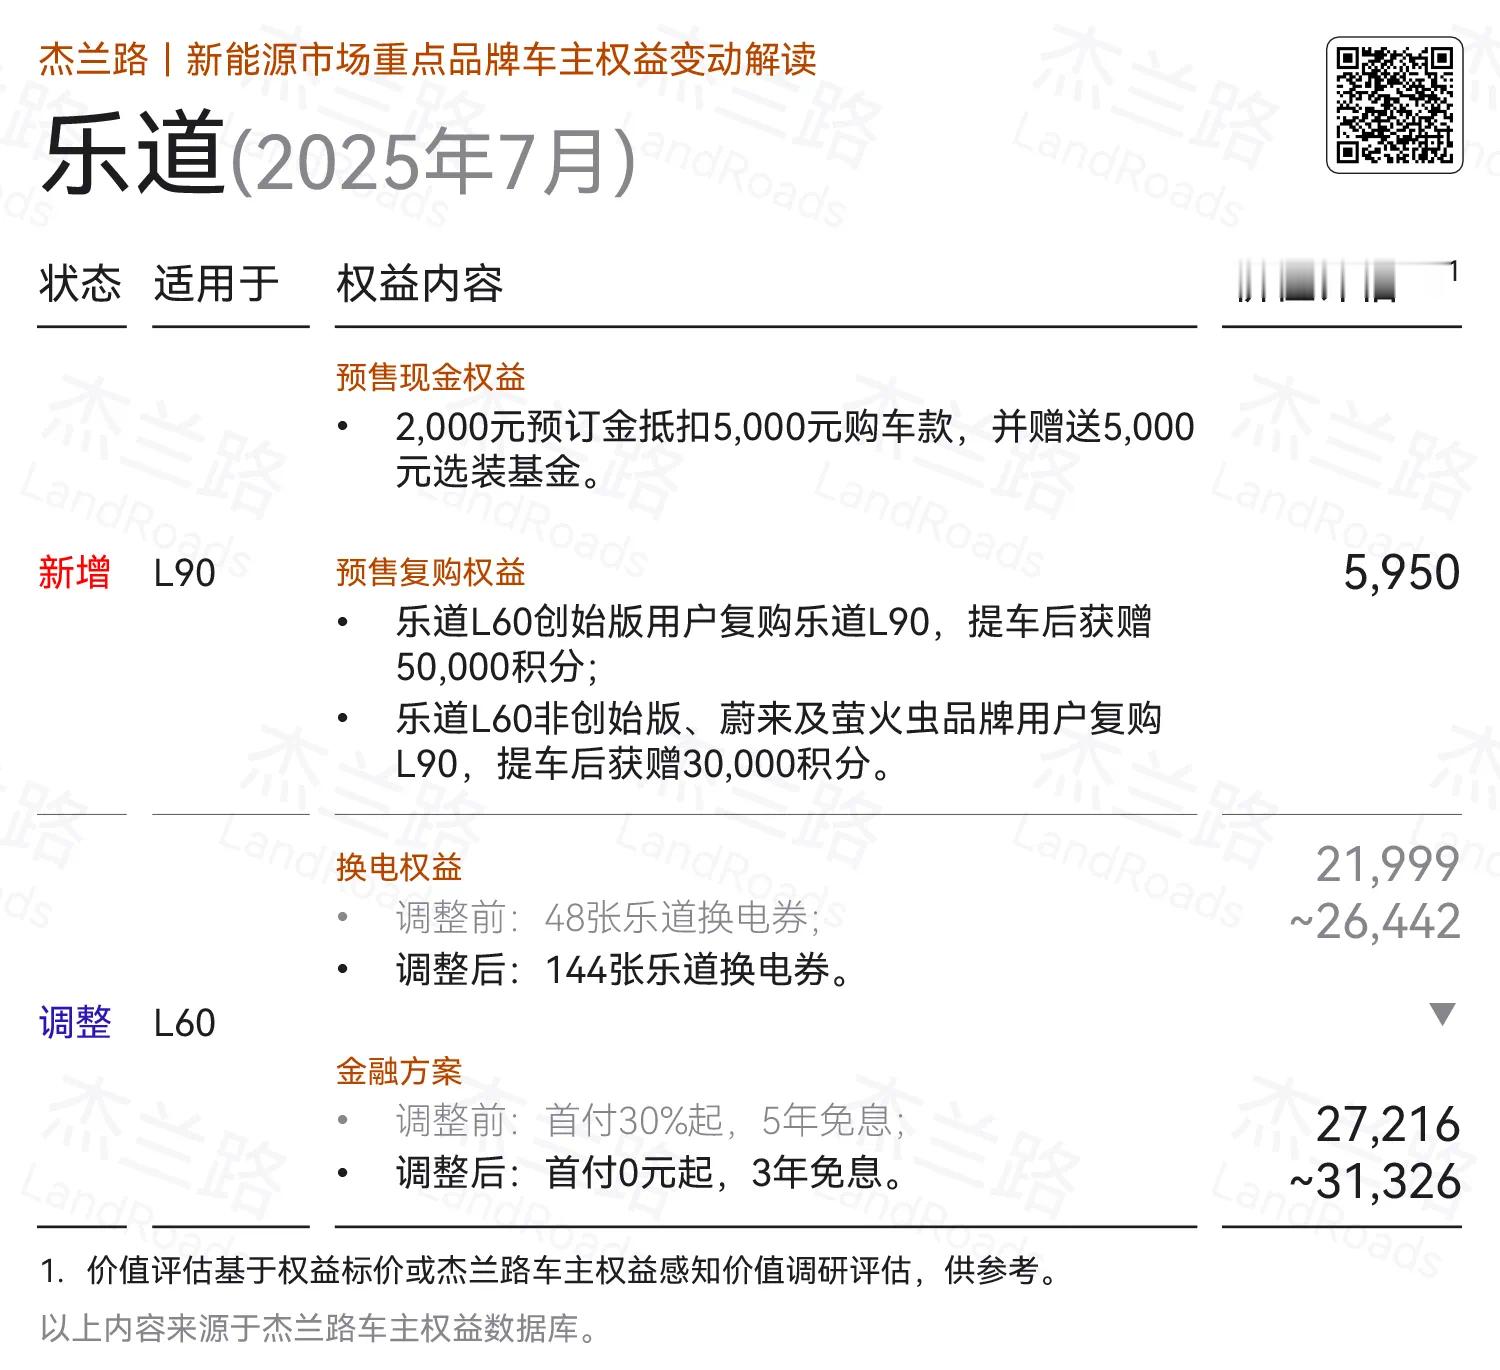Click the date label (2025年7月)
Screen dimensions: 1500x1370
[x=432, y=160]
